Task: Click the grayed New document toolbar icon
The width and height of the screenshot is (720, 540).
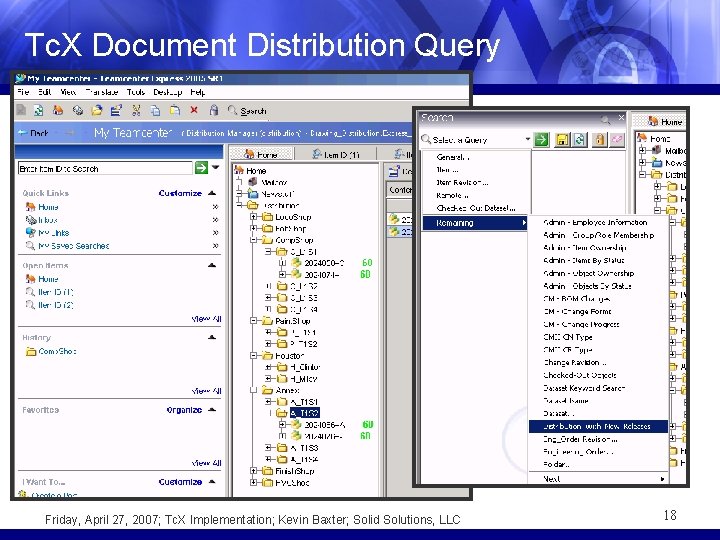Action: click(21, 110)
